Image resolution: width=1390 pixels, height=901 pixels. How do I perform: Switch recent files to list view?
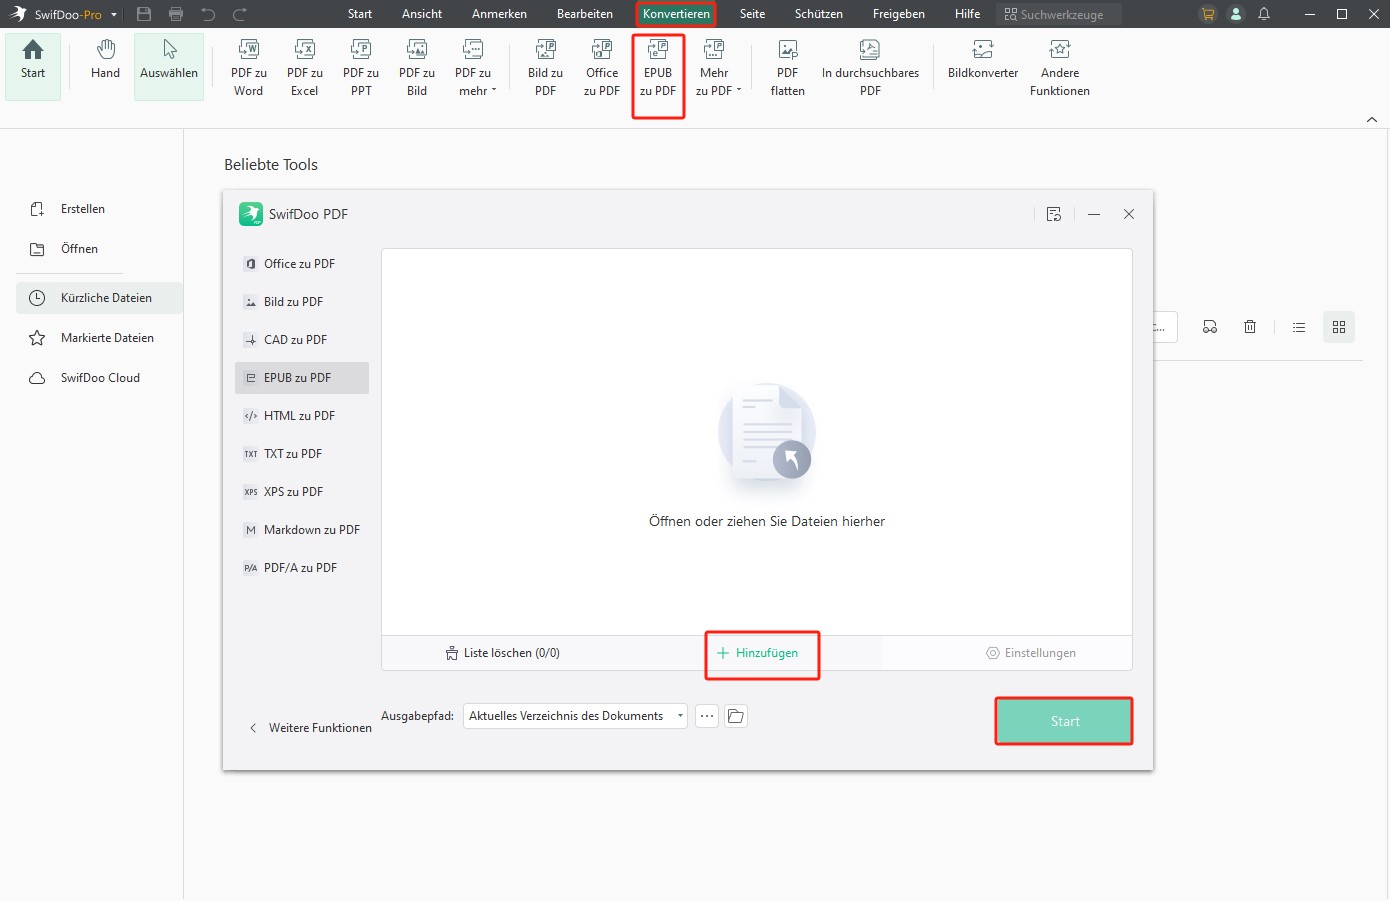[1299, 327]
